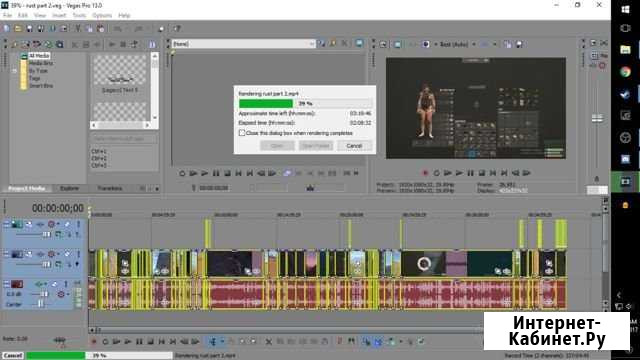This screenshot has width=640, height=360.
Task: Open the Tools menu
Action: (79, 16)
